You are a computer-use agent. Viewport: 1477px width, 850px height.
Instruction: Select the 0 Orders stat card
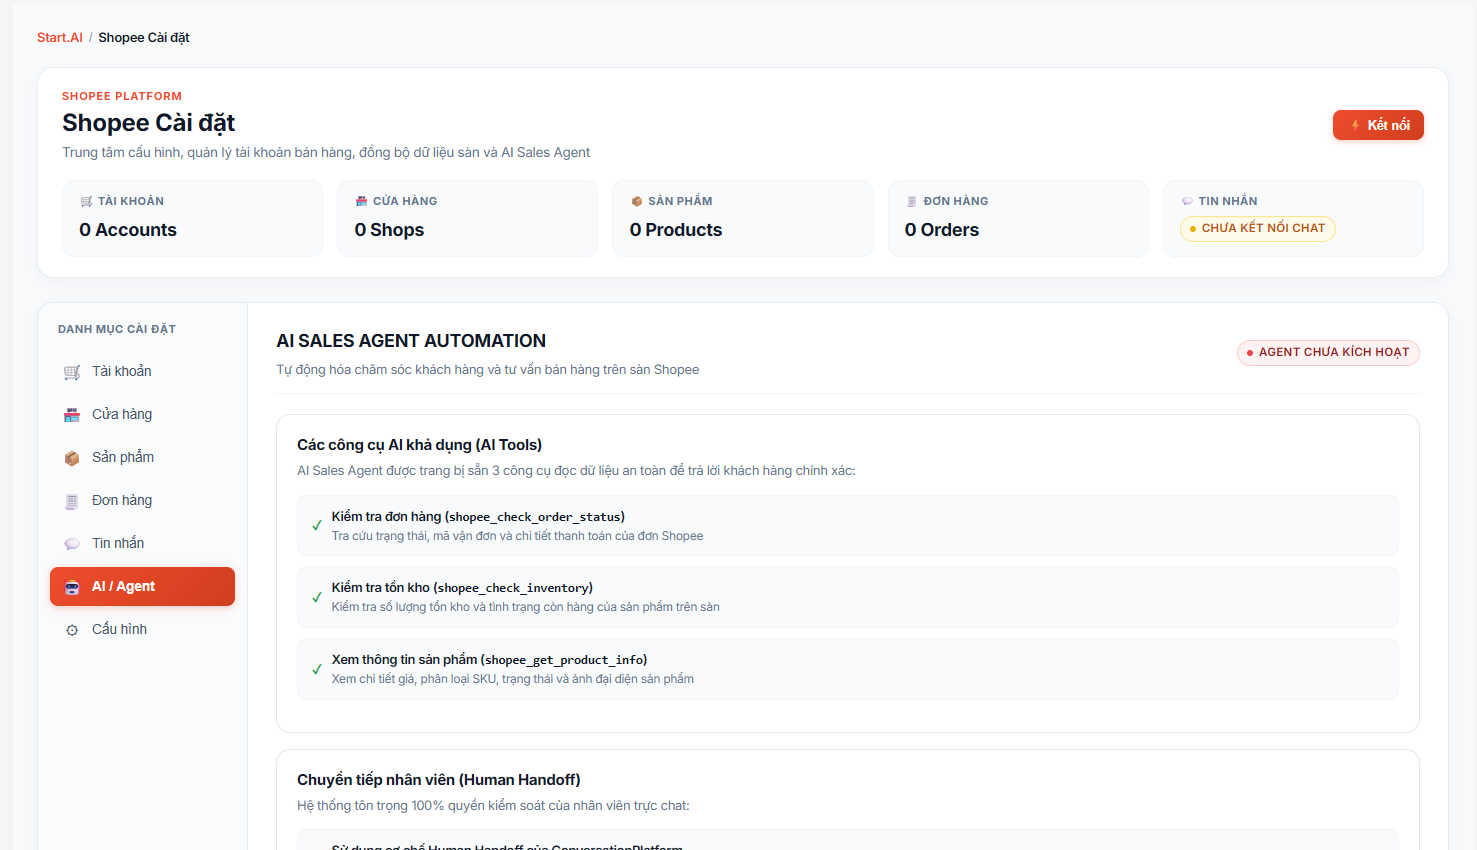click(x=1018, y=218)
